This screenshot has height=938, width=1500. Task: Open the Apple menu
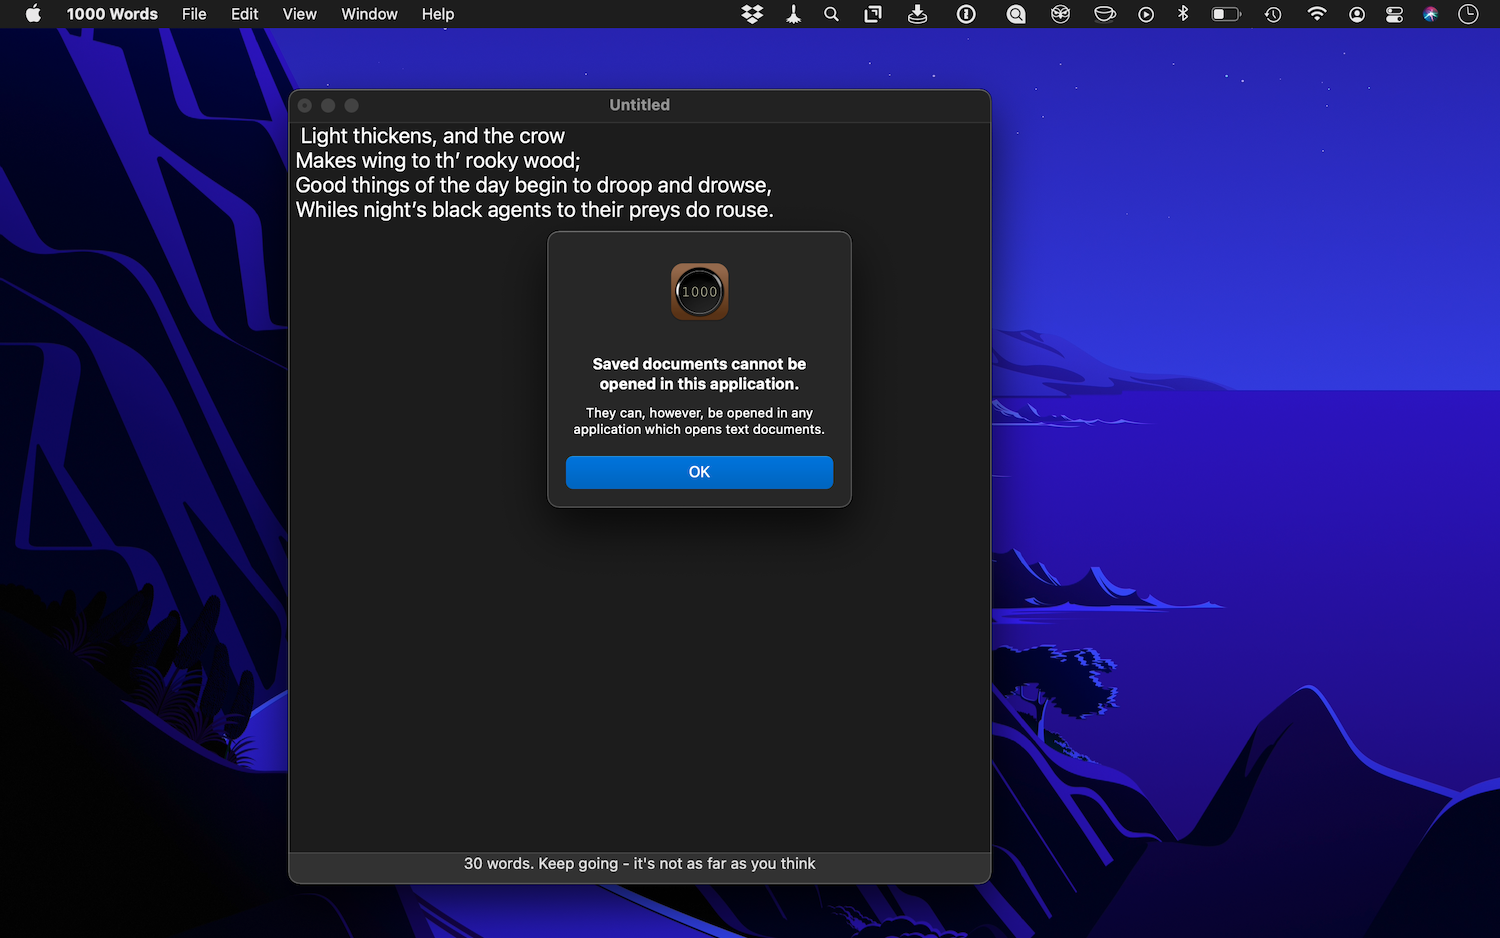tap(33, 14)
